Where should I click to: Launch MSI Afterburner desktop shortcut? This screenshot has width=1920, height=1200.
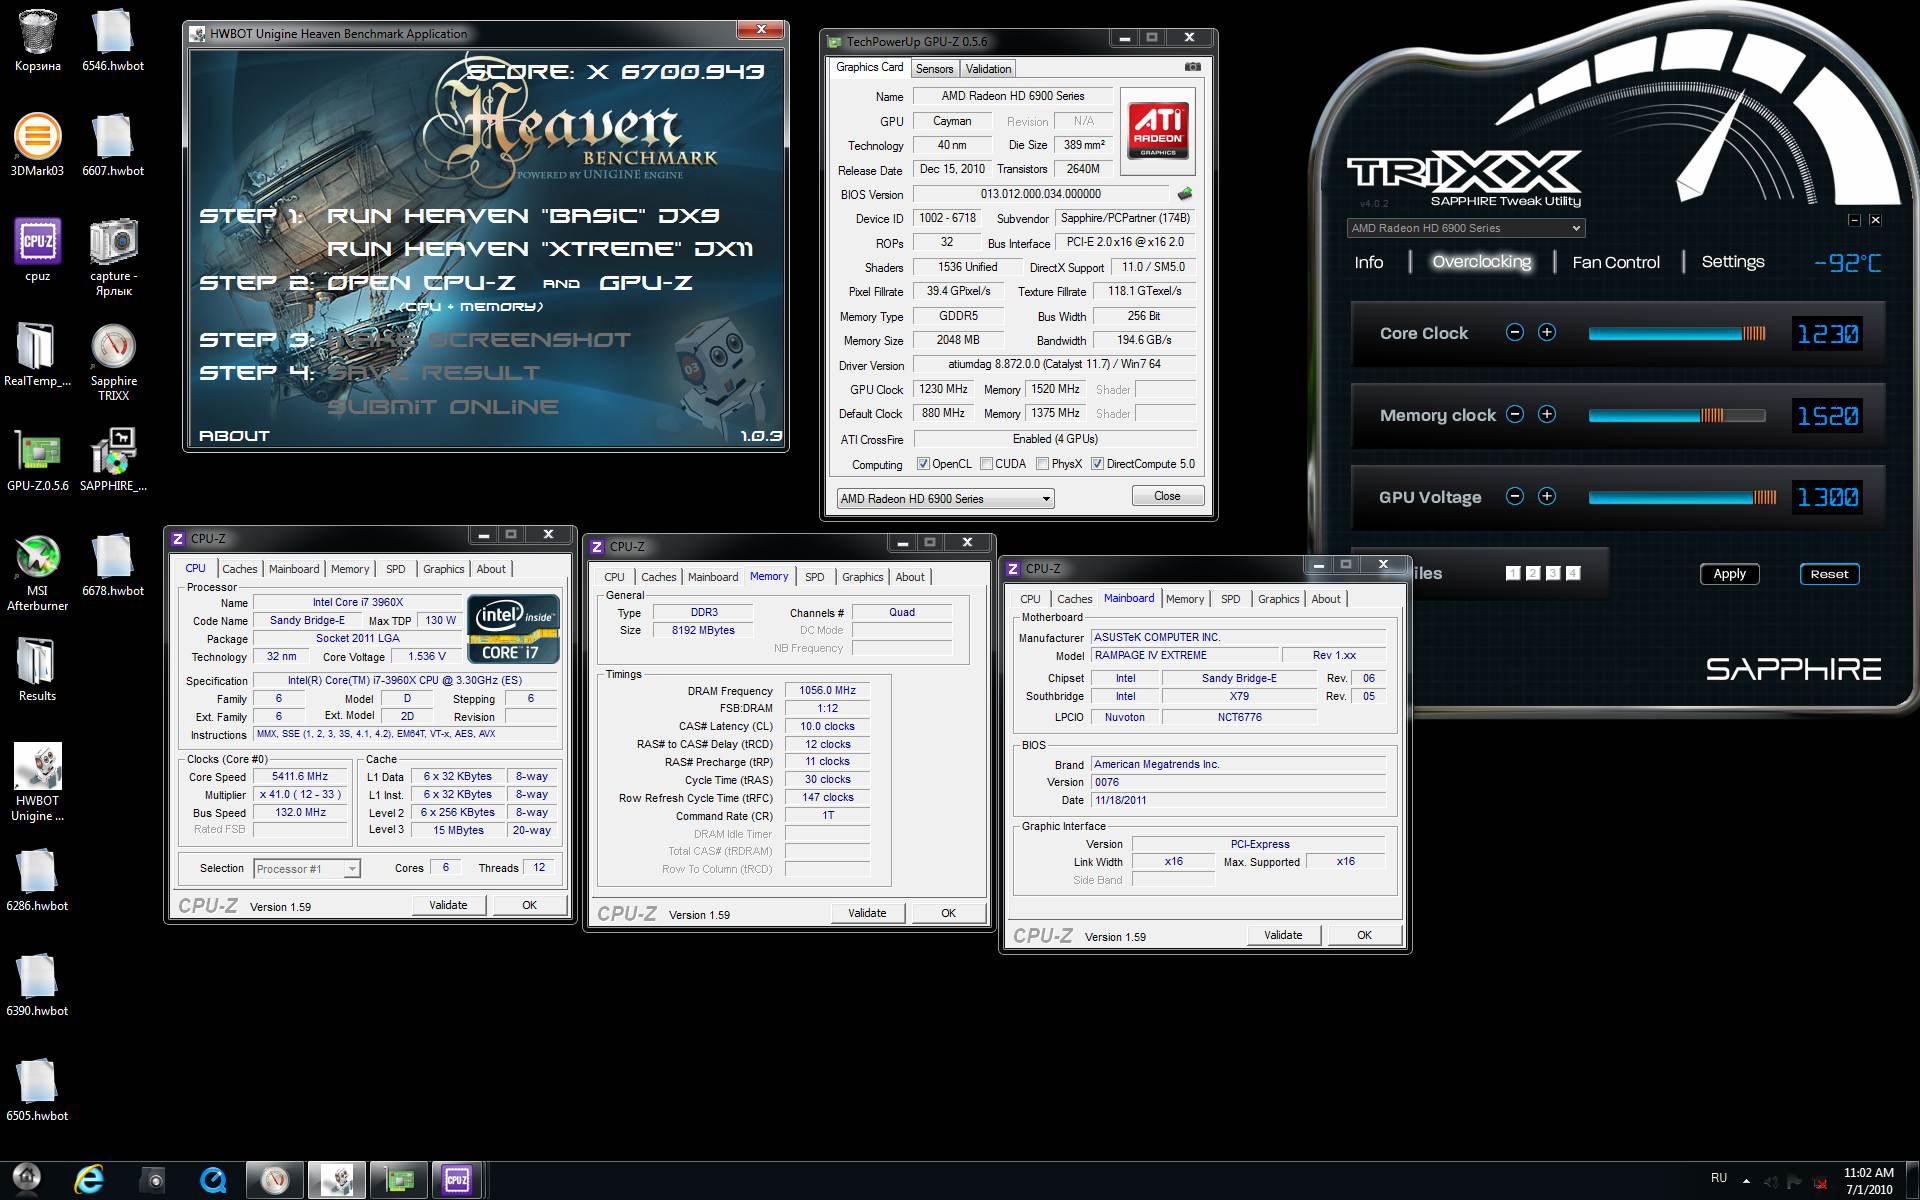click(37, 572)
